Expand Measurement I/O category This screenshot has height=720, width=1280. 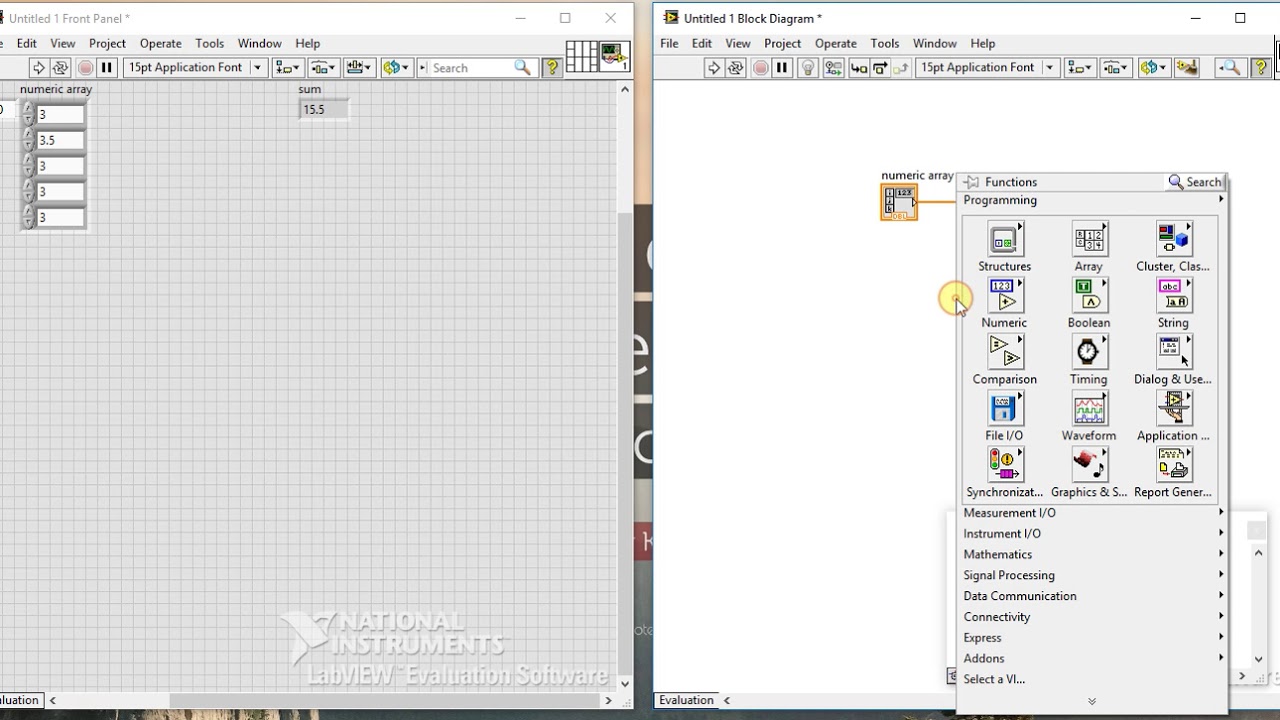pos(1092,513)
